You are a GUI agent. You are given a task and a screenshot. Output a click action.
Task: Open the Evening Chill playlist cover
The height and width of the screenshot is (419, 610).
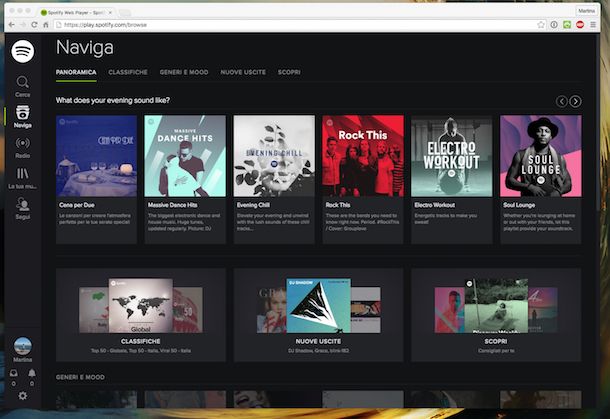(x=274, y=156)
